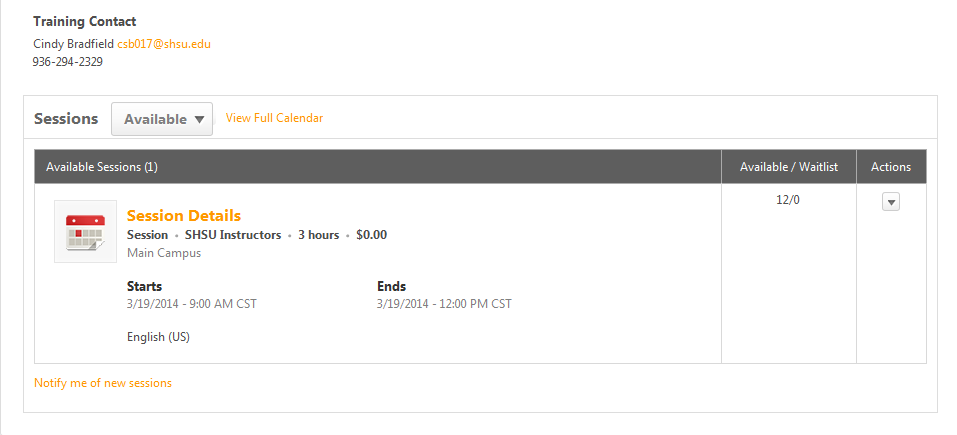
Task: Click the Available Sessions (1) header
Action: (x=102, y=167)
